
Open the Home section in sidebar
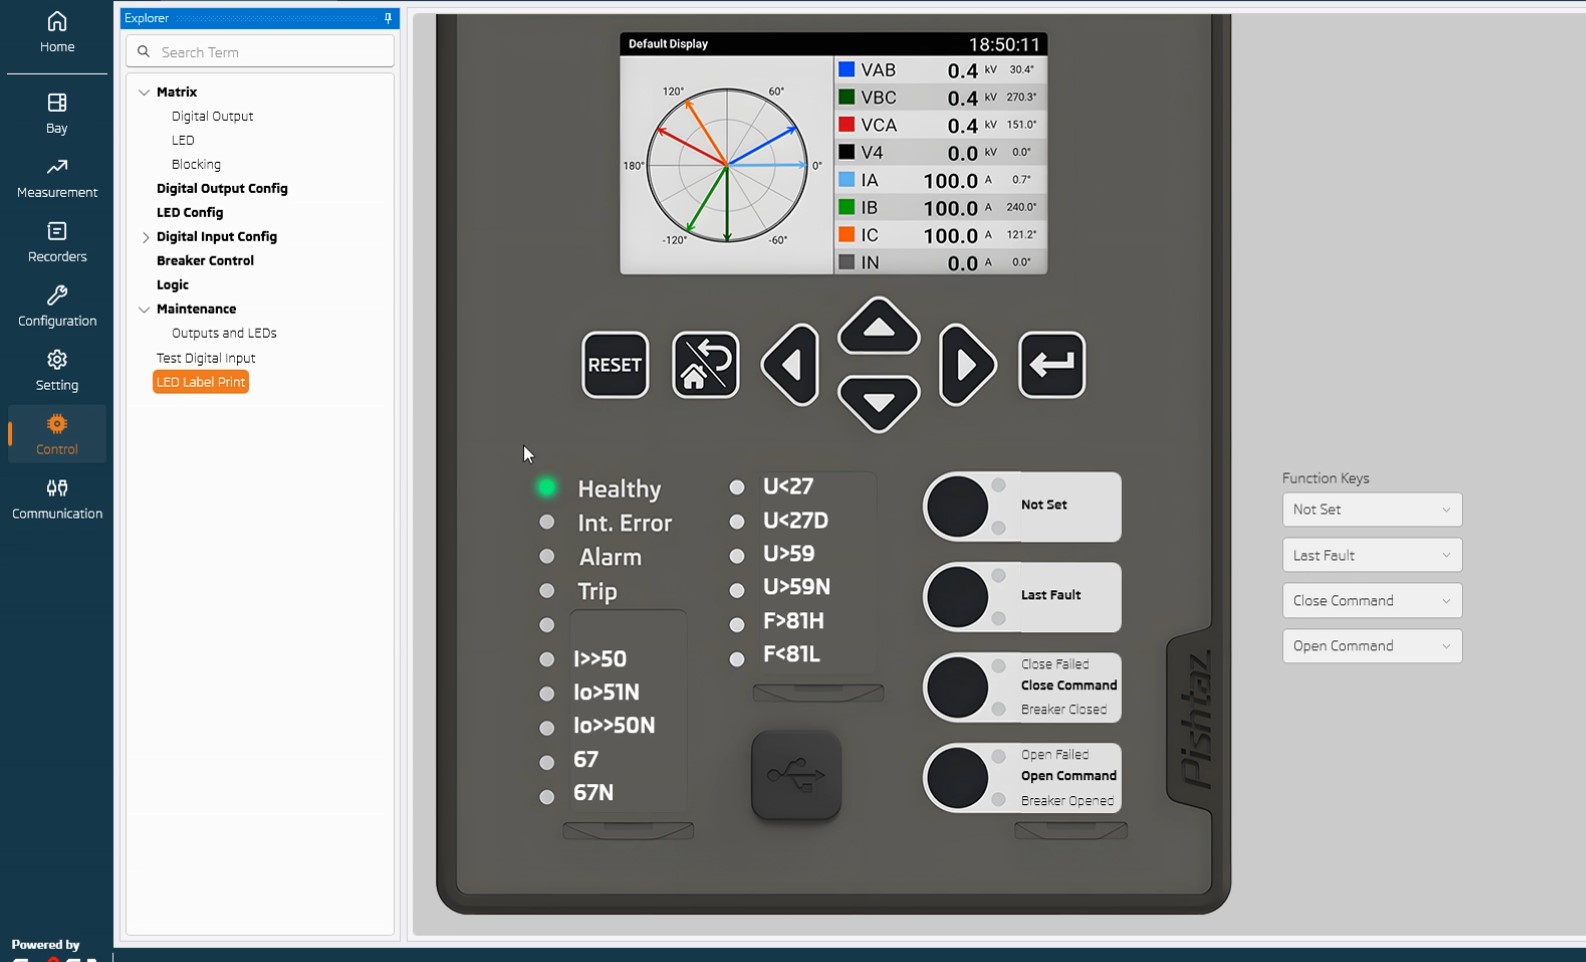pyautogui.click(x=57, y=32)
